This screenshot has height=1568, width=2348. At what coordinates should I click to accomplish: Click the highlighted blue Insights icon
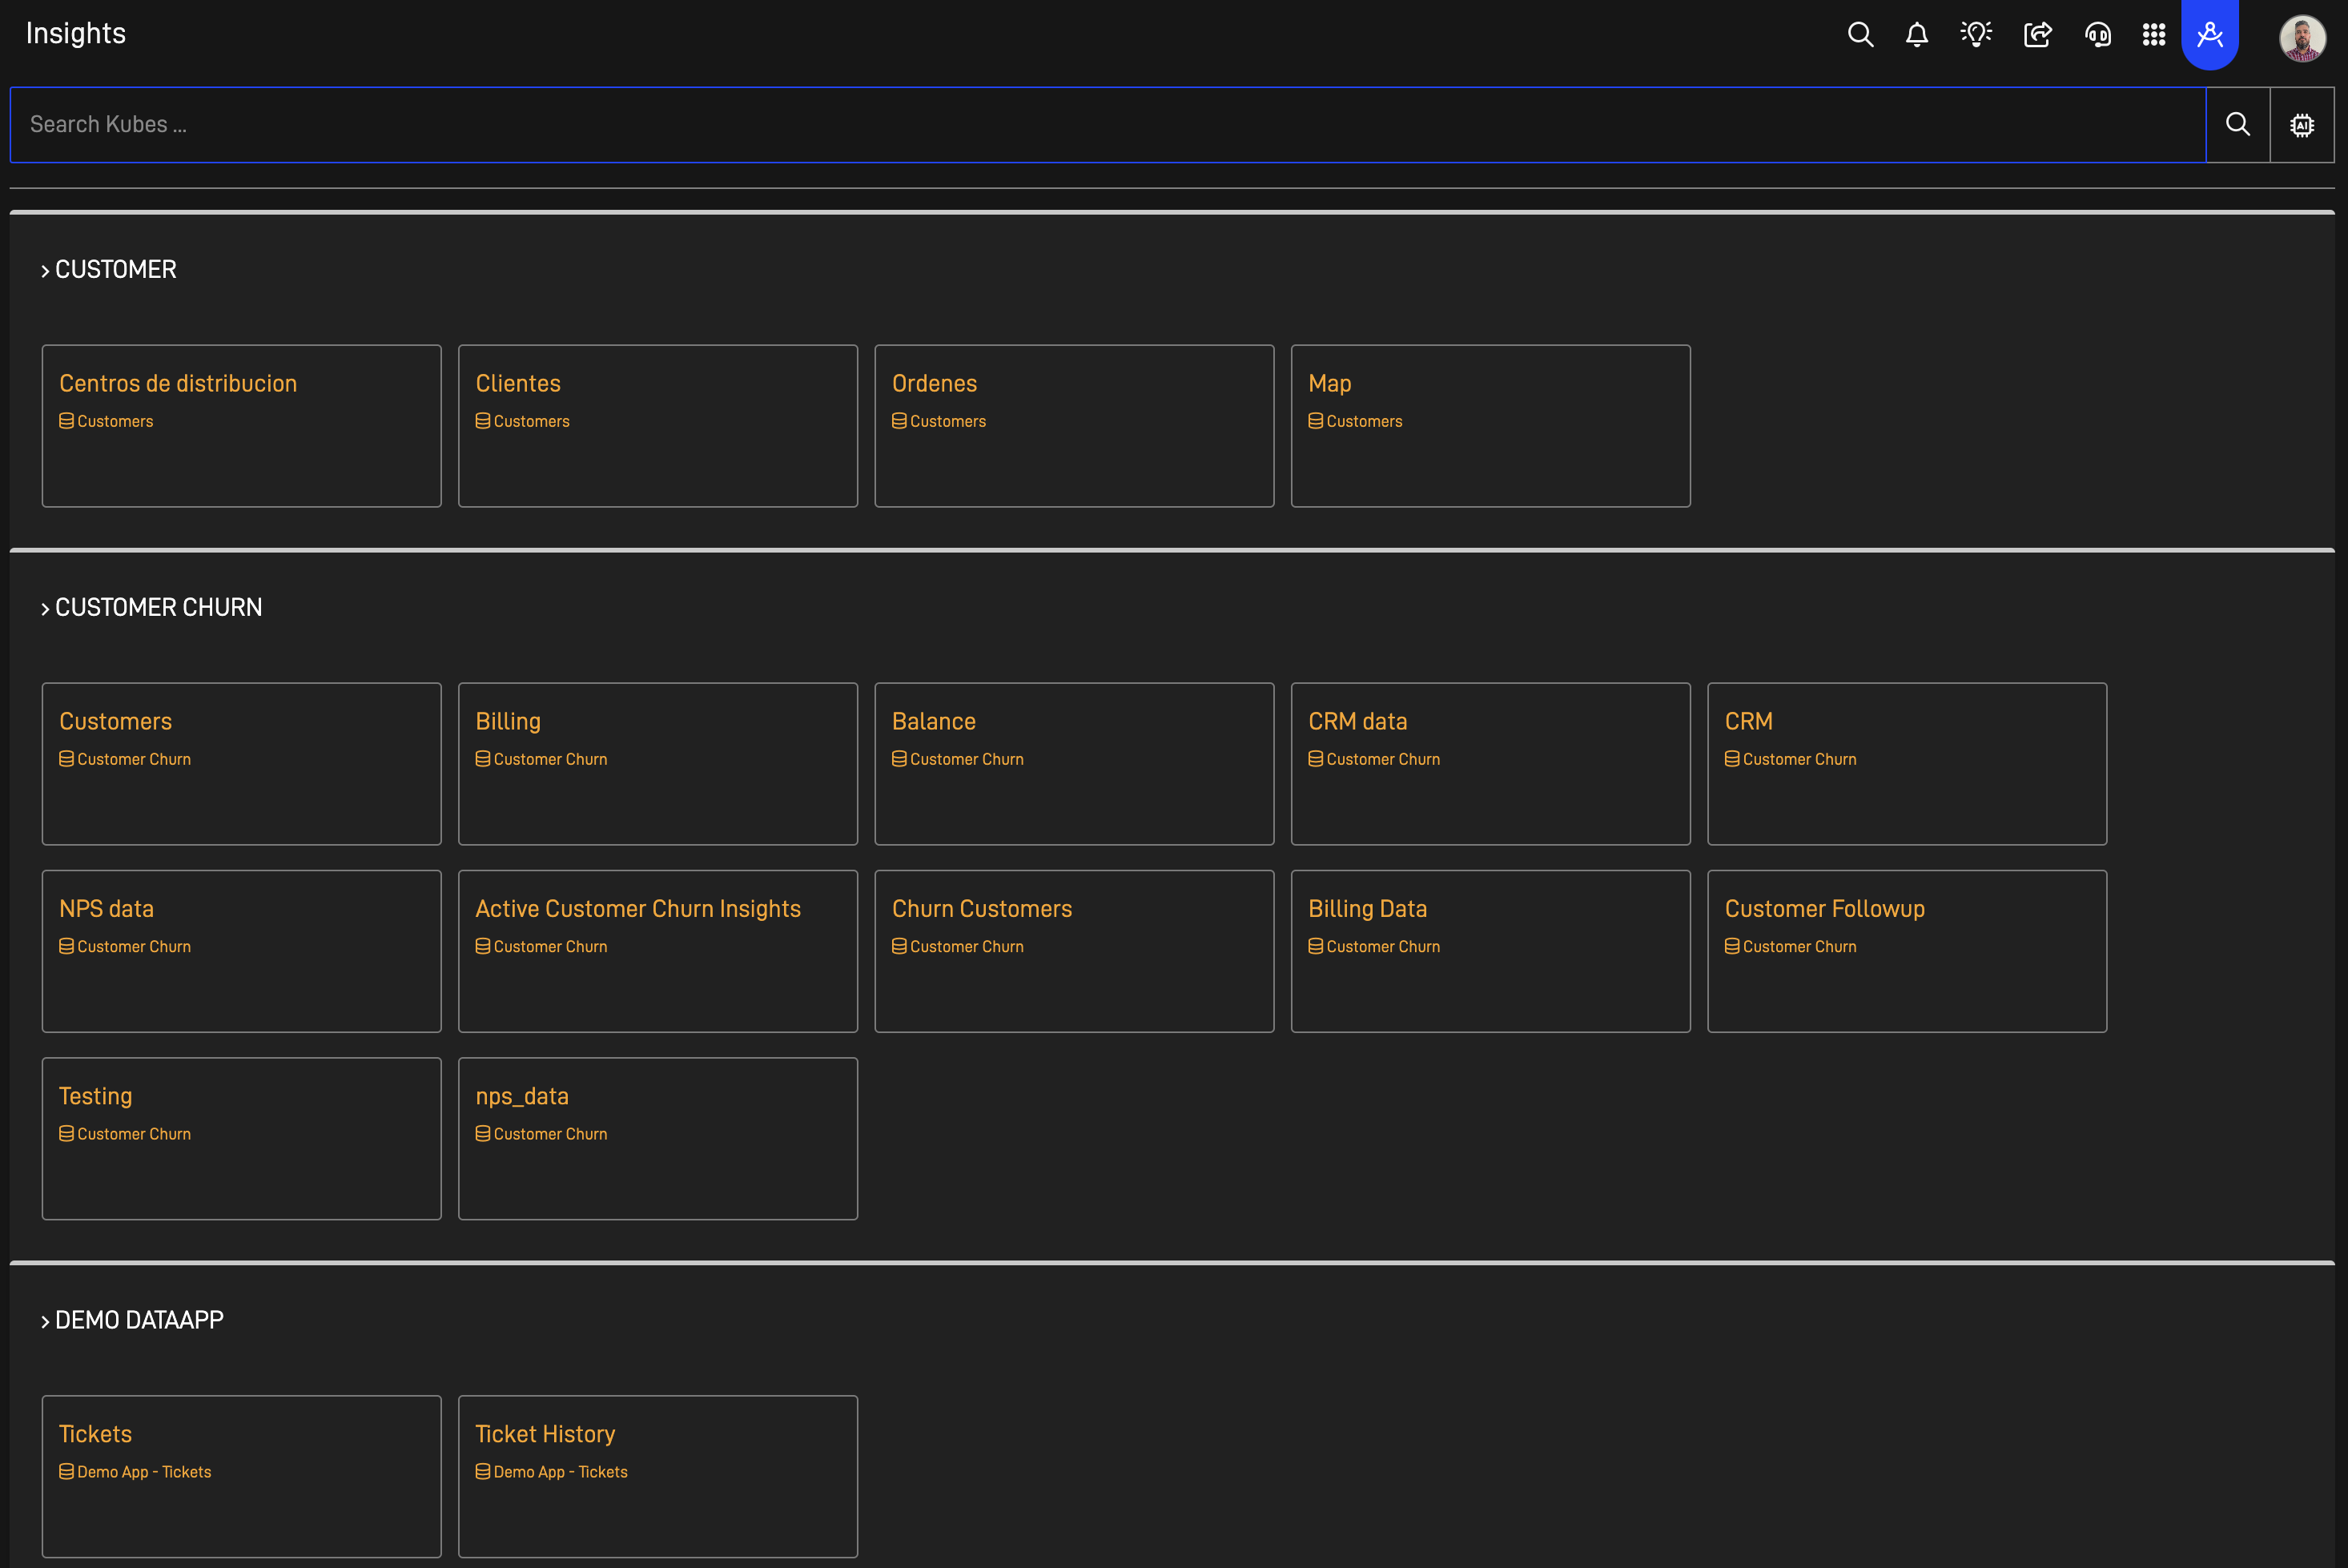(x=2209, y=34)
